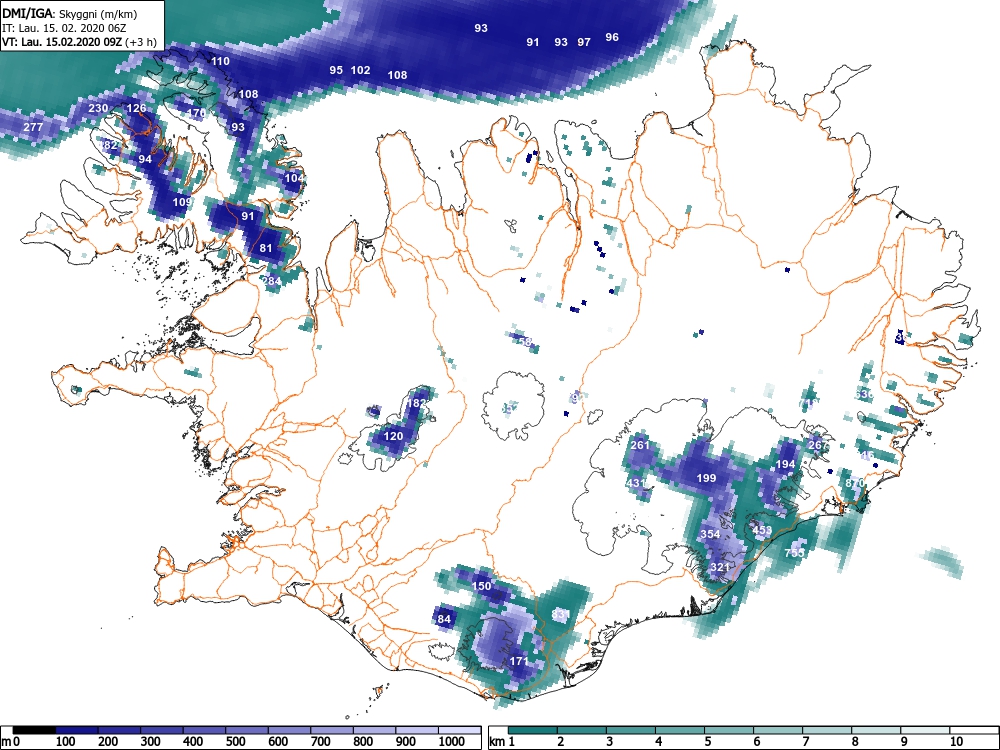The image size is (1000, 750).
Task: Click the visibility value 150 in the south
Action: click(482, 586)
